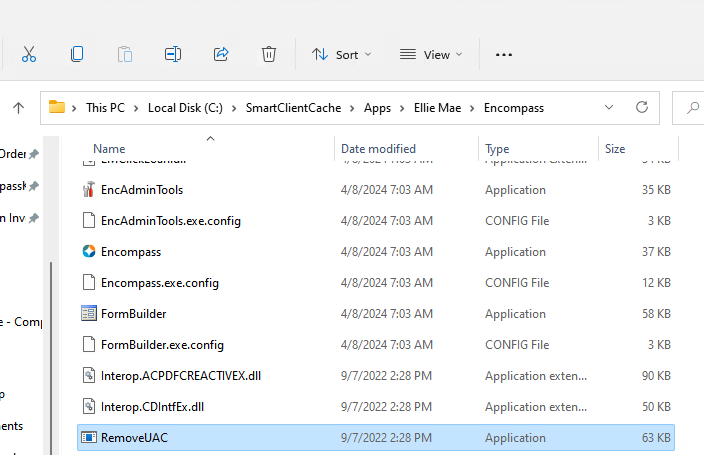Viewport: 704px width, 455px height.
Task: Open the View dropdown menu
Action: pos(431,55)
